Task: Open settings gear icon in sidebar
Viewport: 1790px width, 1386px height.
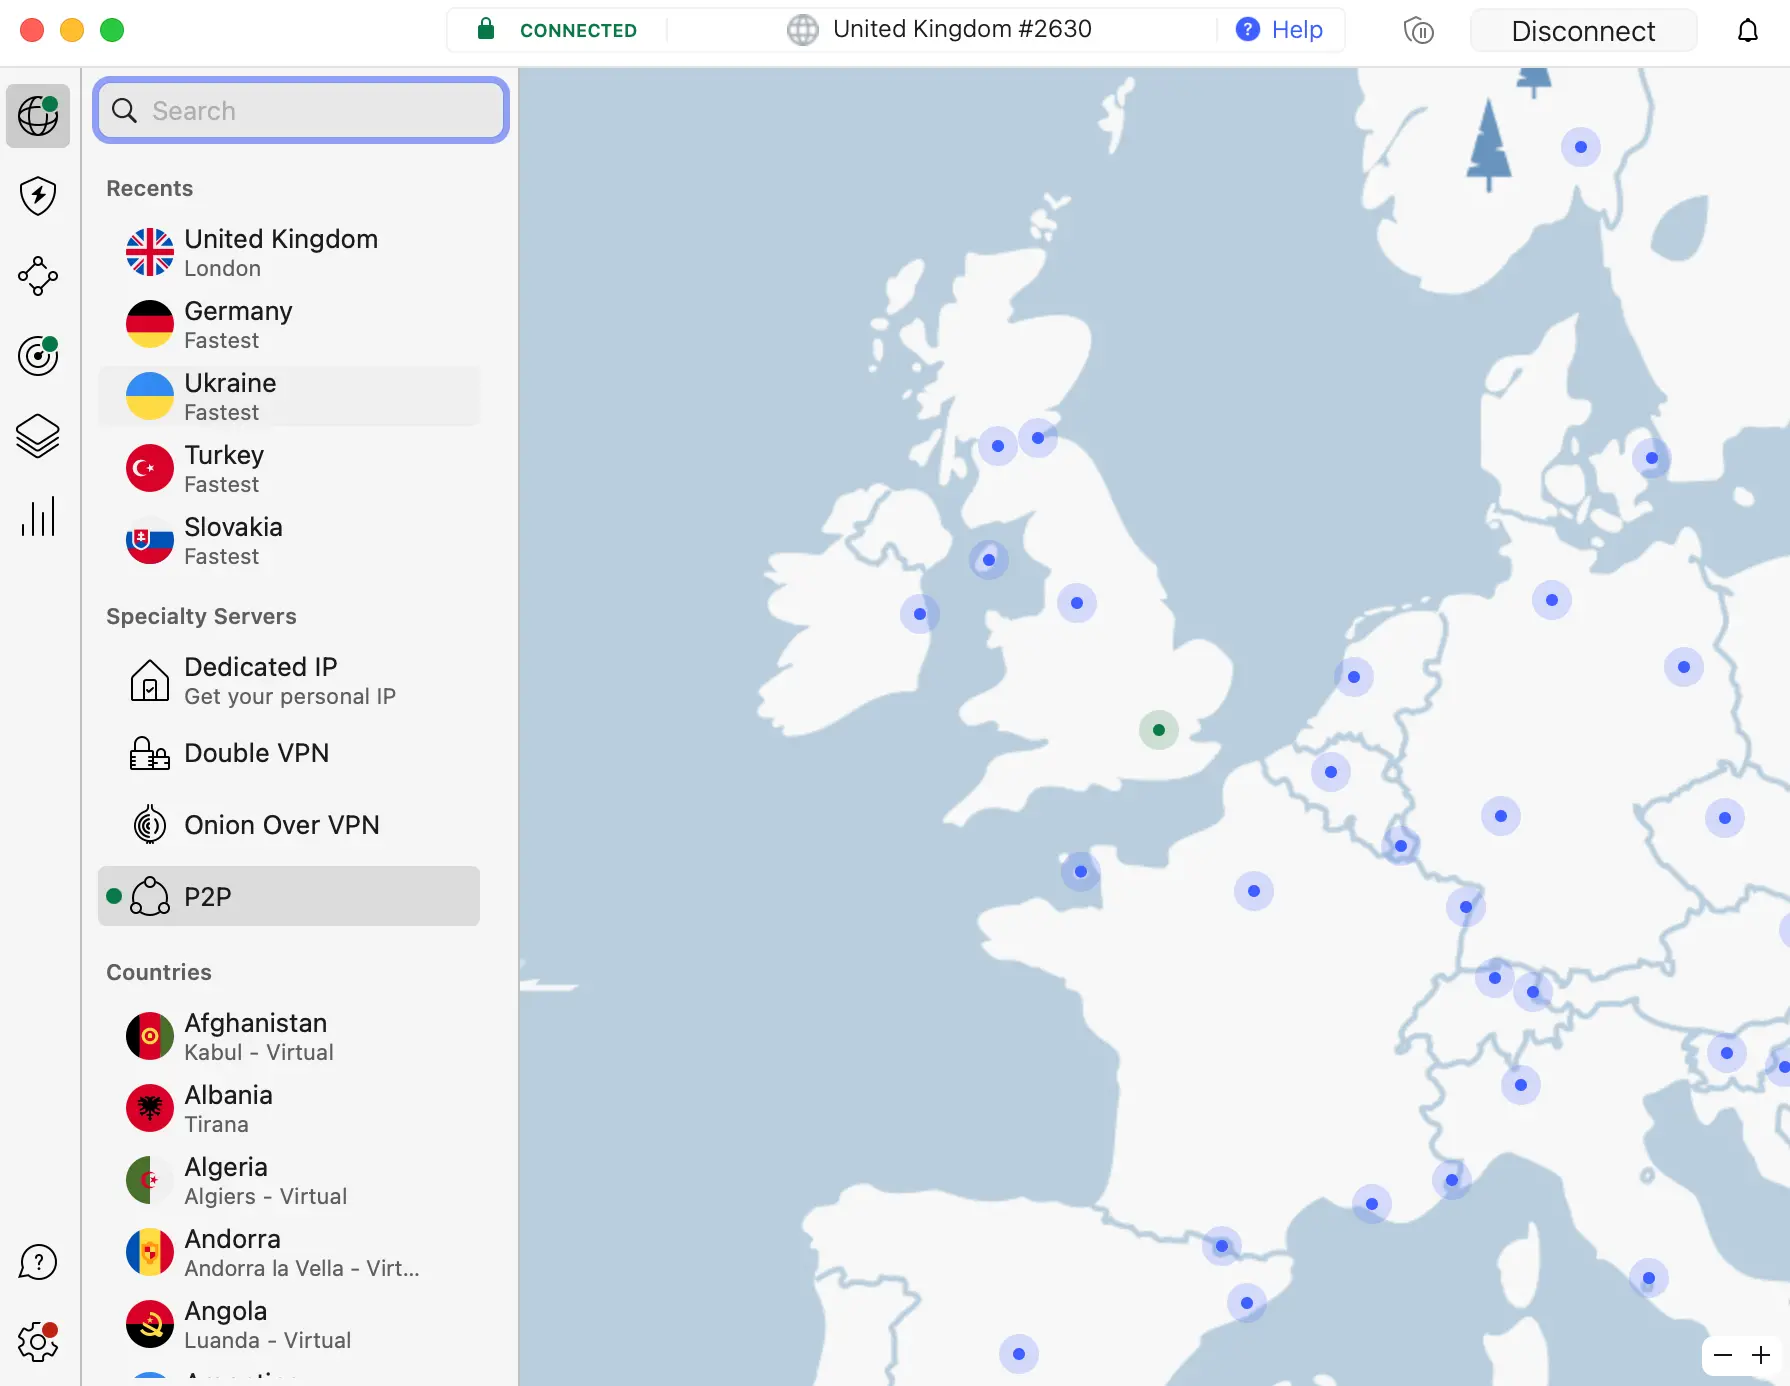Action: (38, 1342)
